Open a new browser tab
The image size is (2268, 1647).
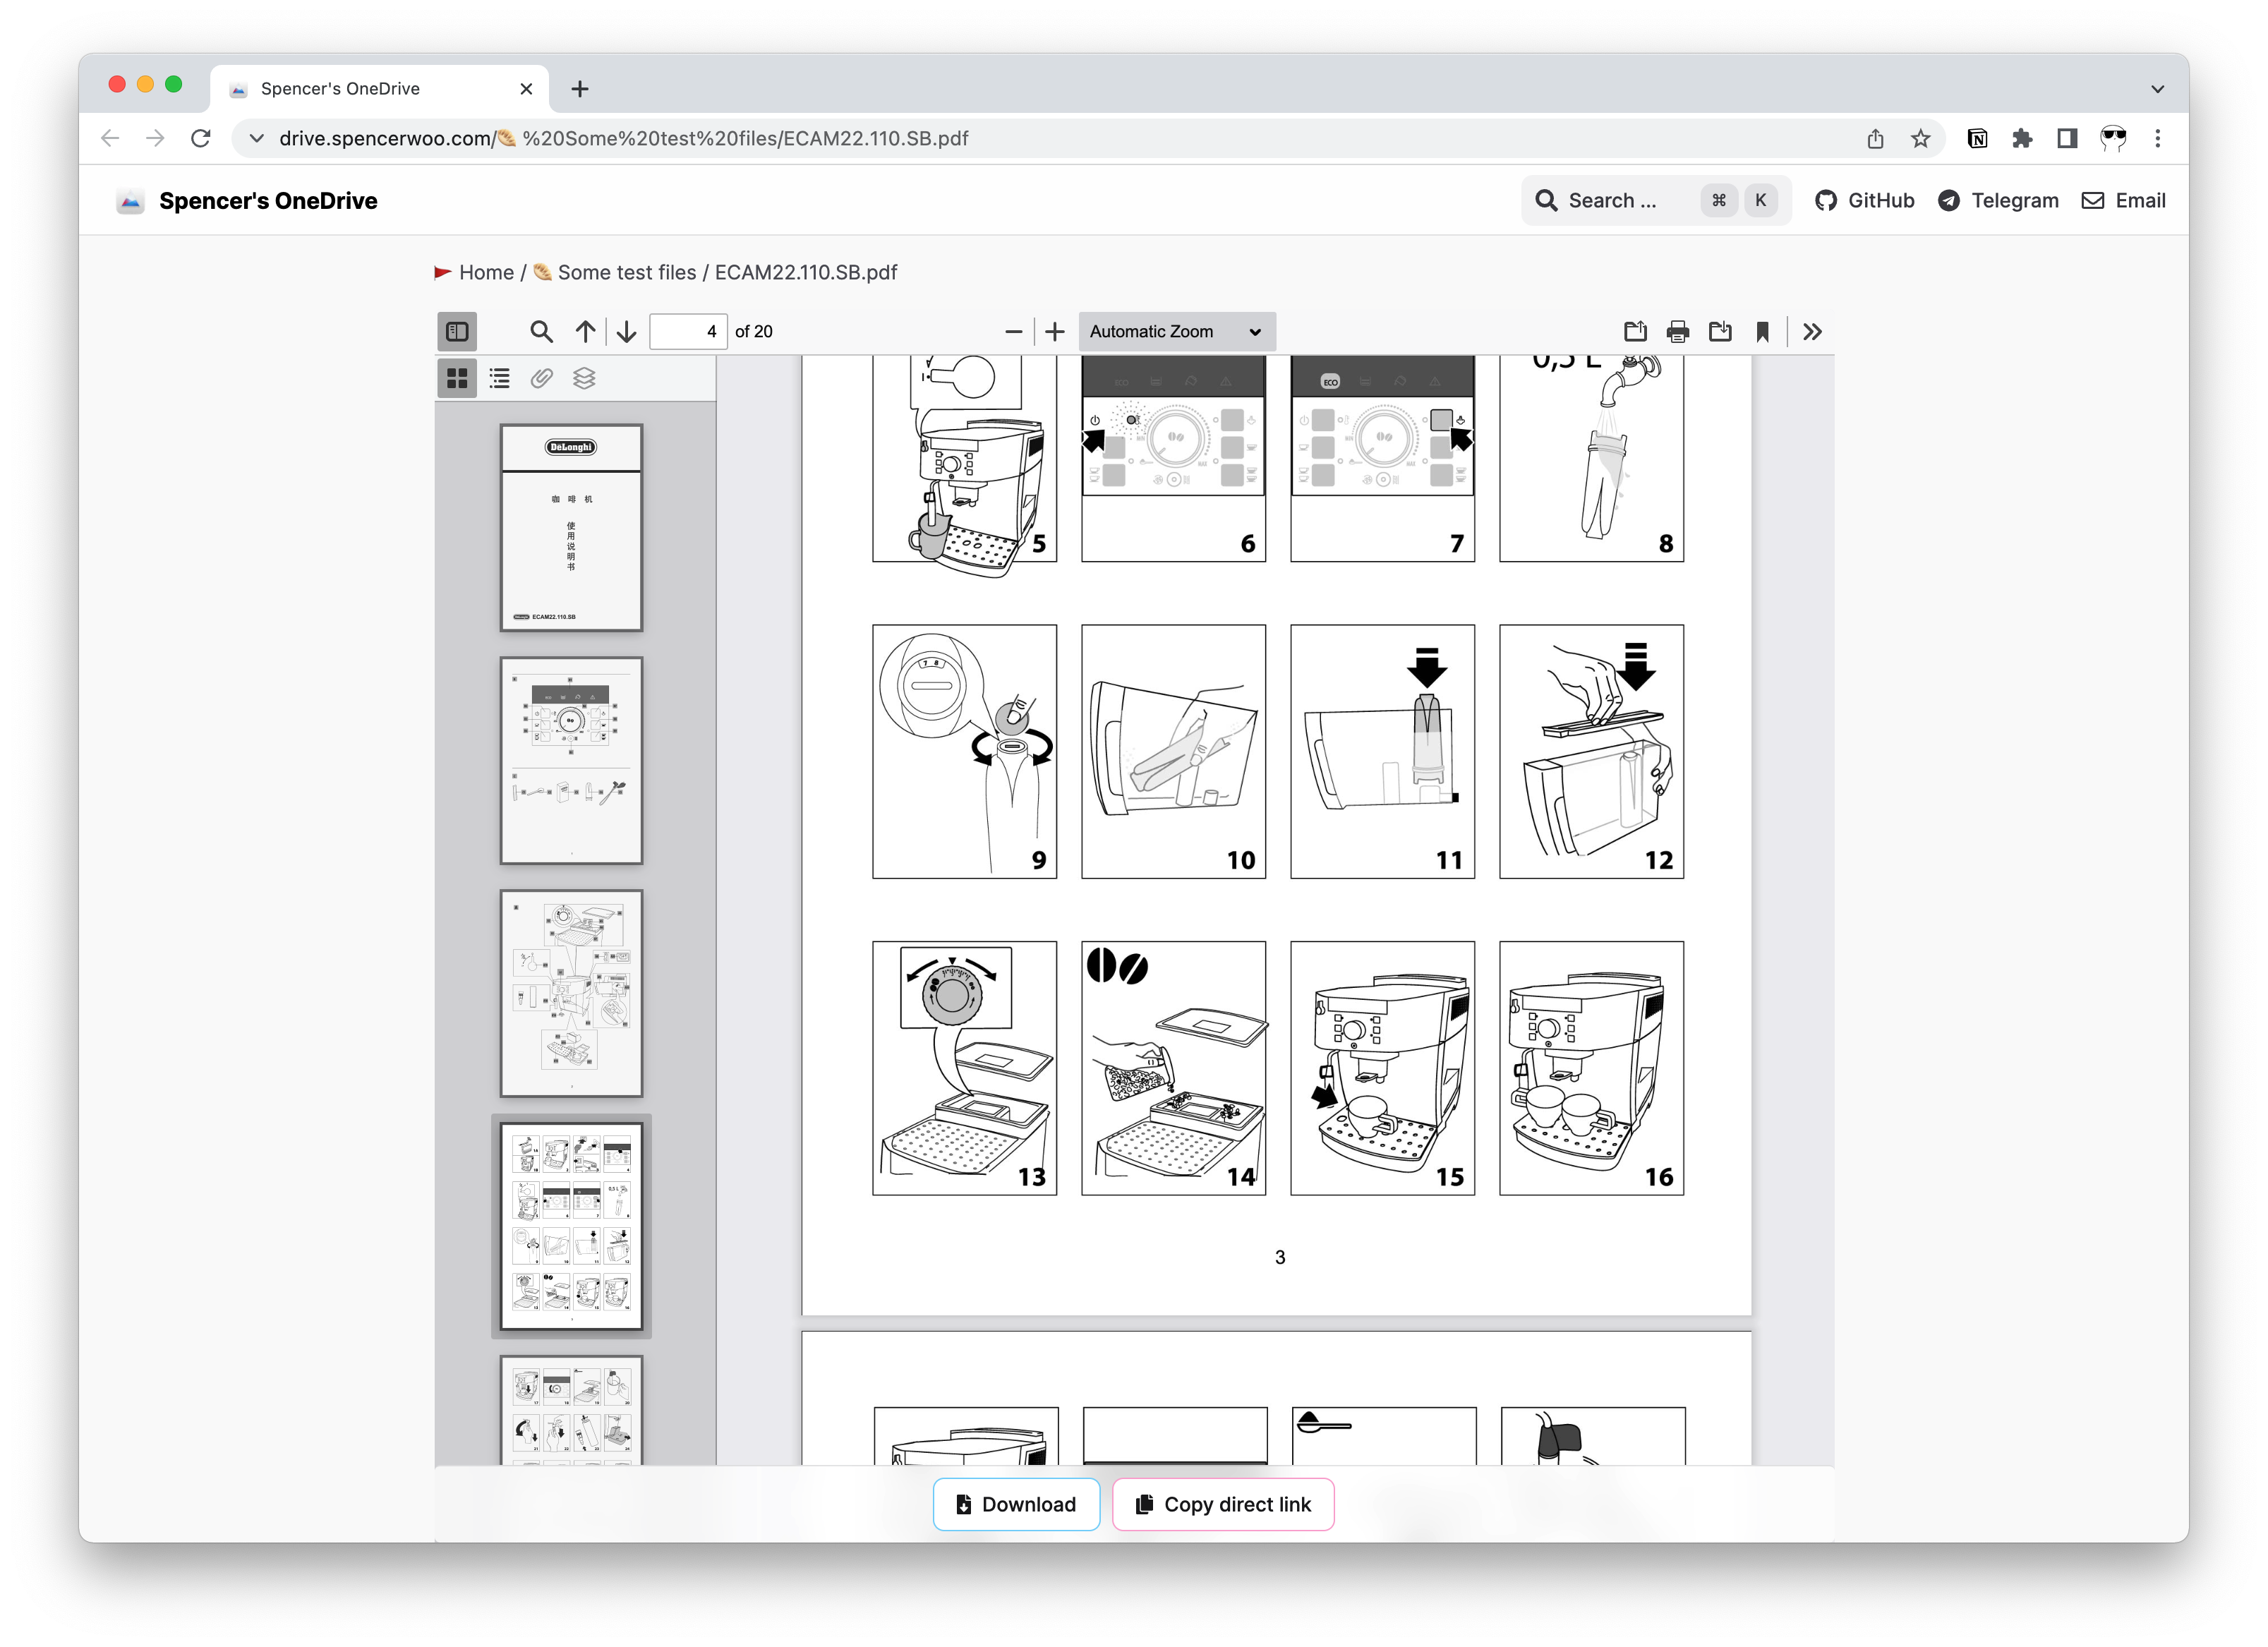580,89
